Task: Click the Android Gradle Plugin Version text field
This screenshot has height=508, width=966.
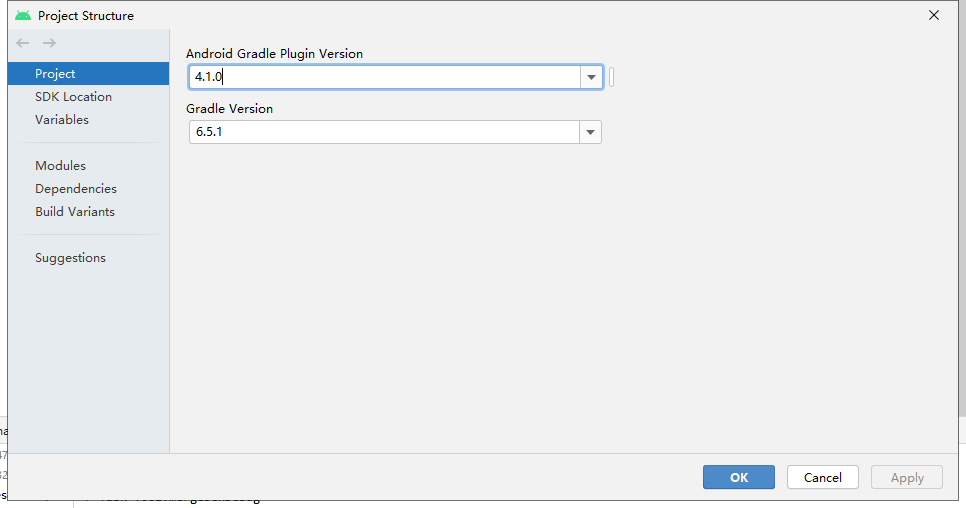Action: [x=384, y=77]
